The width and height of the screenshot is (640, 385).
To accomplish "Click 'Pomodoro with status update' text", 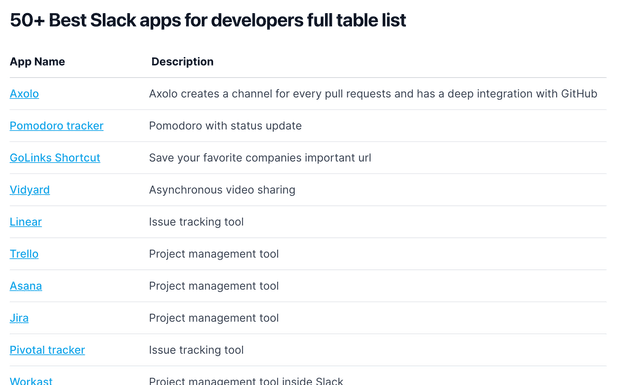I will [225, 126].
